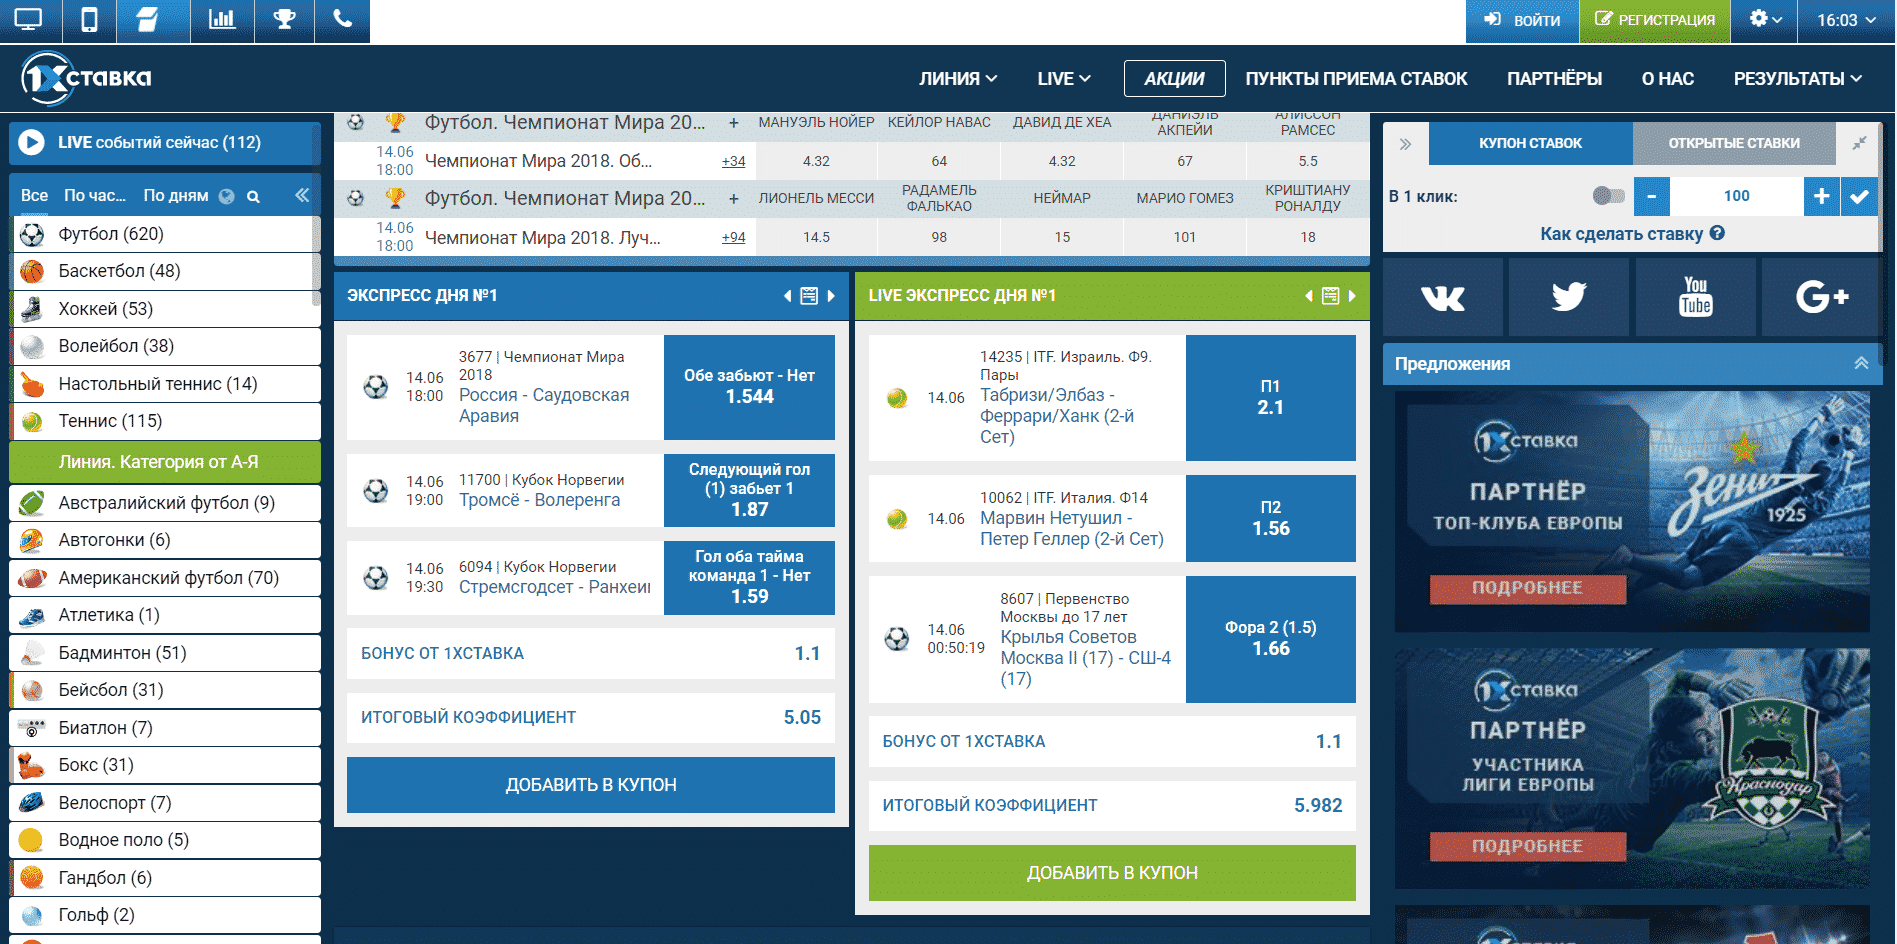Select П1 2.1 live bet
This screenshot has height=944, width=1897.
1270,398
